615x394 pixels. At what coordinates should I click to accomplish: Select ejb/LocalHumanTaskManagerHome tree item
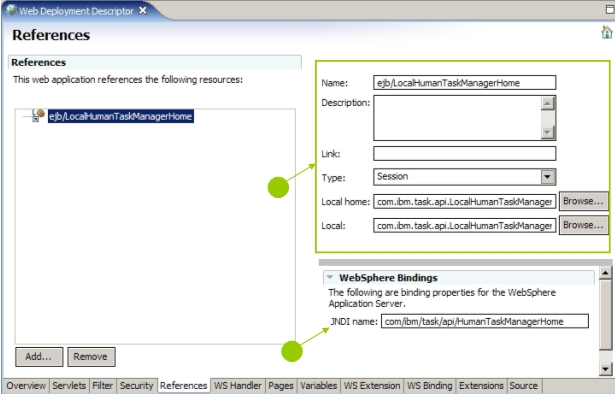tap(121, 116)
